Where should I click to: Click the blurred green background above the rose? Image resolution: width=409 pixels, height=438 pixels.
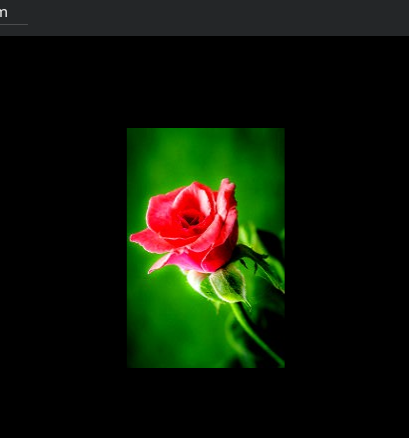tap(206, 153)
